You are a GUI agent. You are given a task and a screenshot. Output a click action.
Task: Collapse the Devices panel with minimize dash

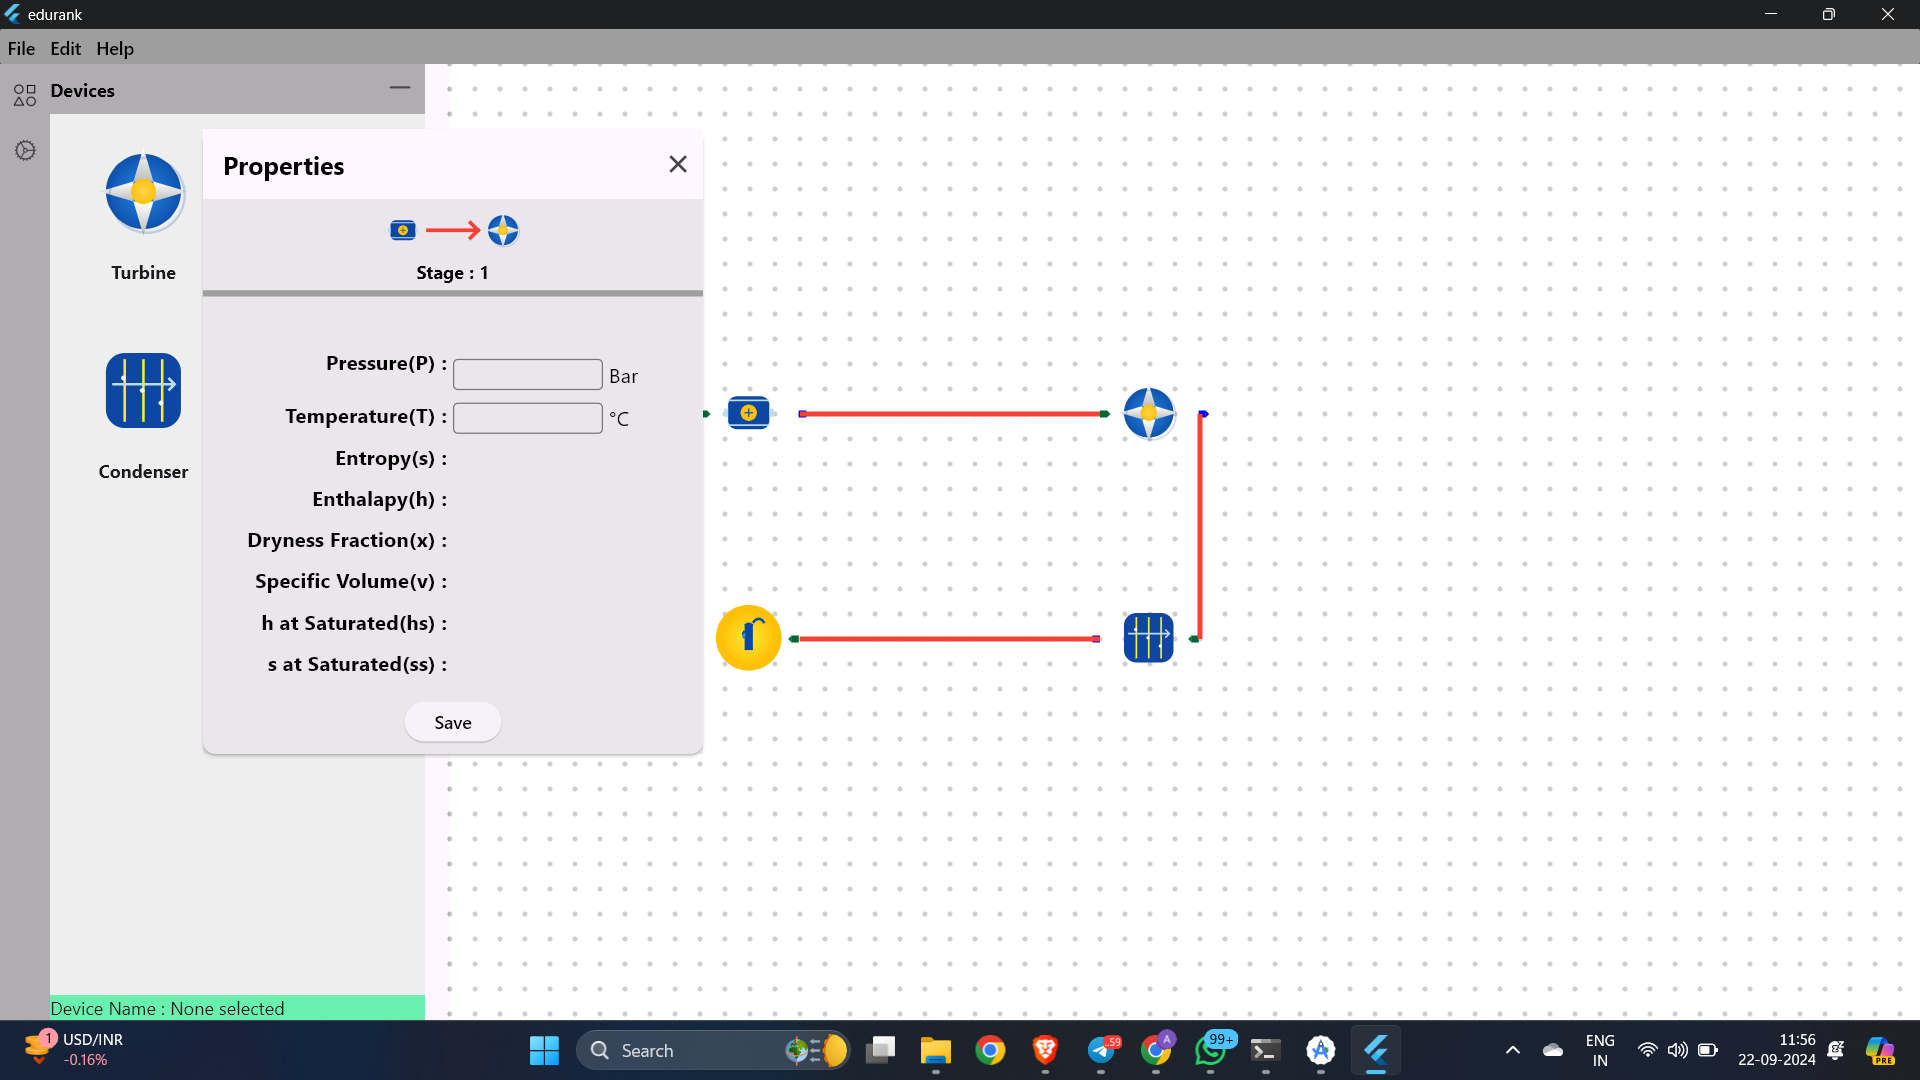tap(400, 88)
